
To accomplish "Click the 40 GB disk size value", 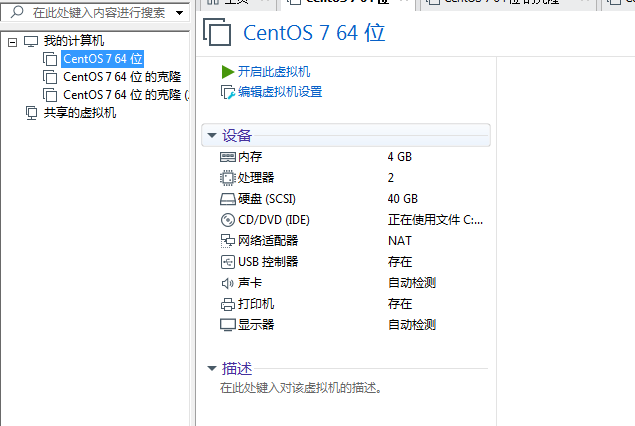I will coord(403,199).
